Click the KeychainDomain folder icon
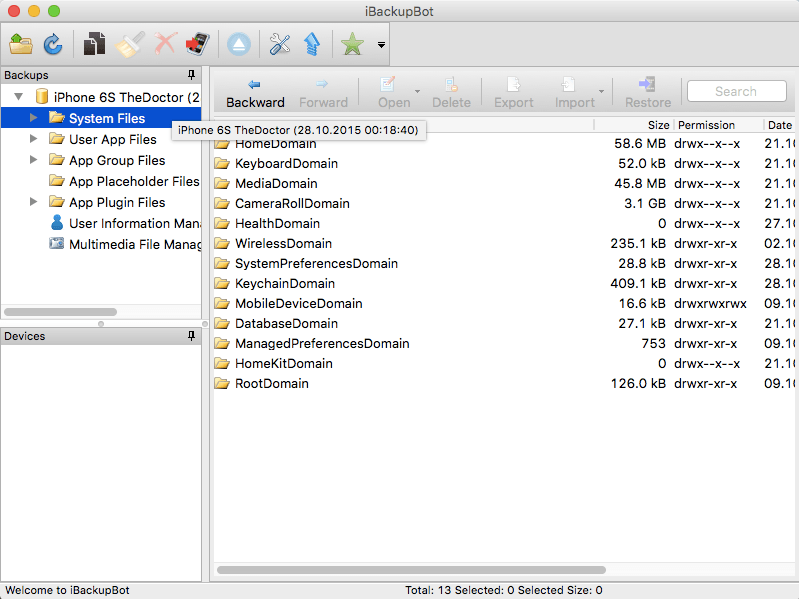Screen dimensions: 799x599 pos(222,283)
